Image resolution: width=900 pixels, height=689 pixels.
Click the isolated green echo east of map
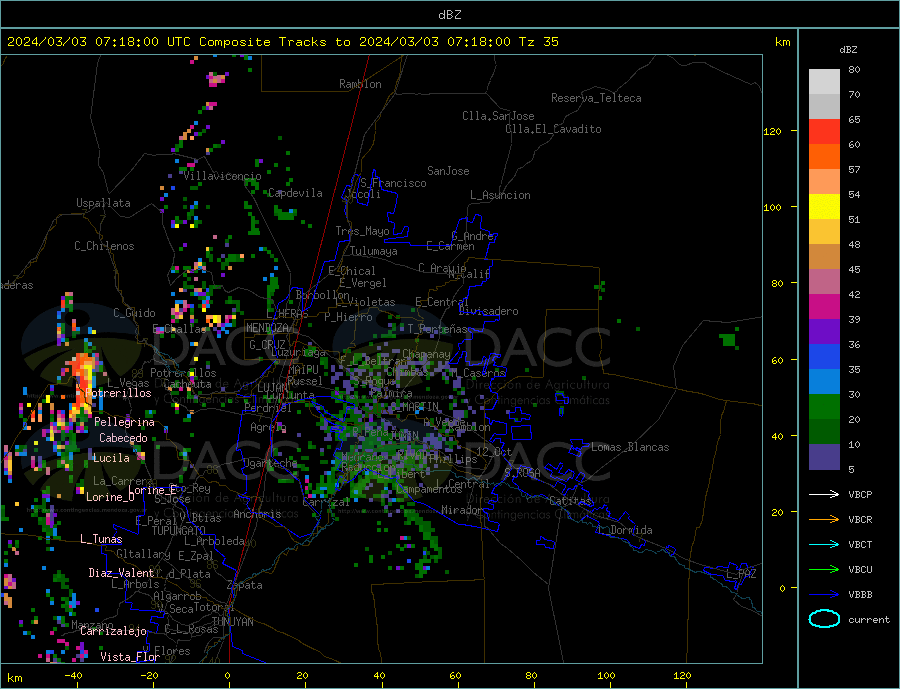point(728,339)
